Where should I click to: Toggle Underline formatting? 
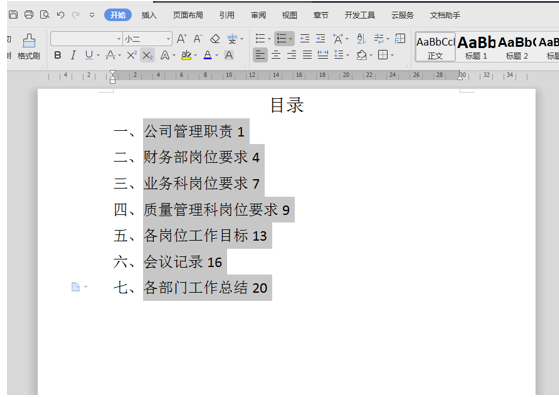[89, 55]
